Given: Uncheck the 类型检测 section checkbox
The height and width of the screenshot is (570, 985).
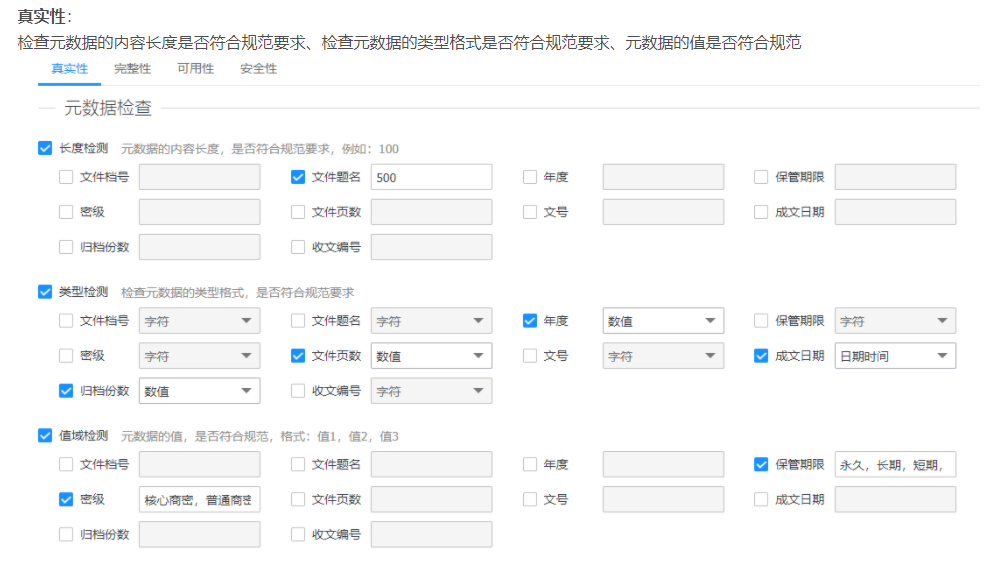Looking at the screenshot, I should point(45,292).
